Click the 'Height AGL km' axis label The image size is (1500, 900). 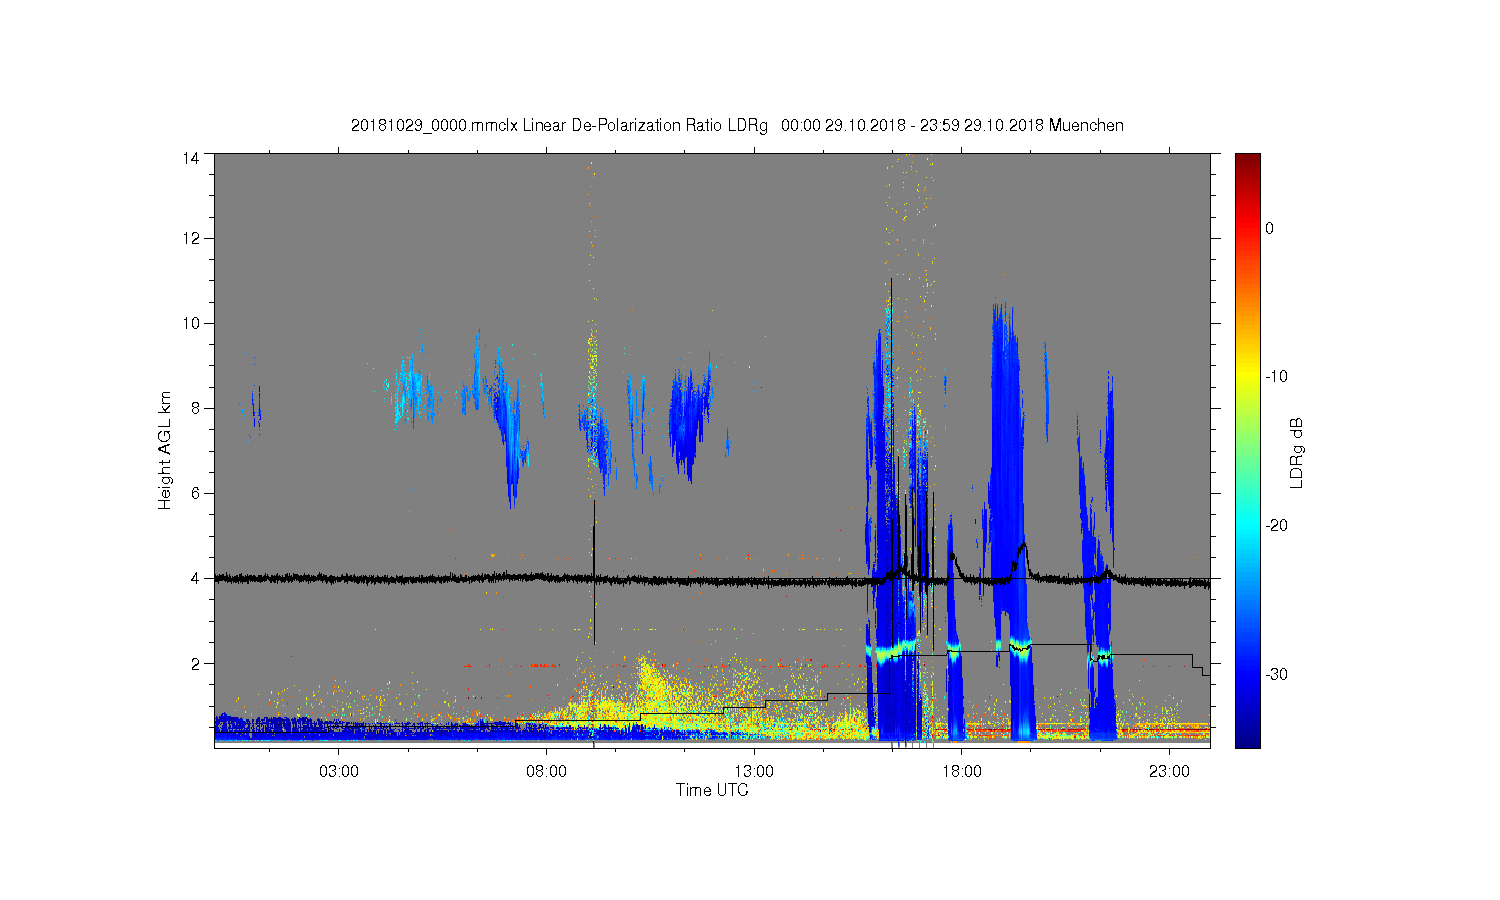[x=165, y=450]
